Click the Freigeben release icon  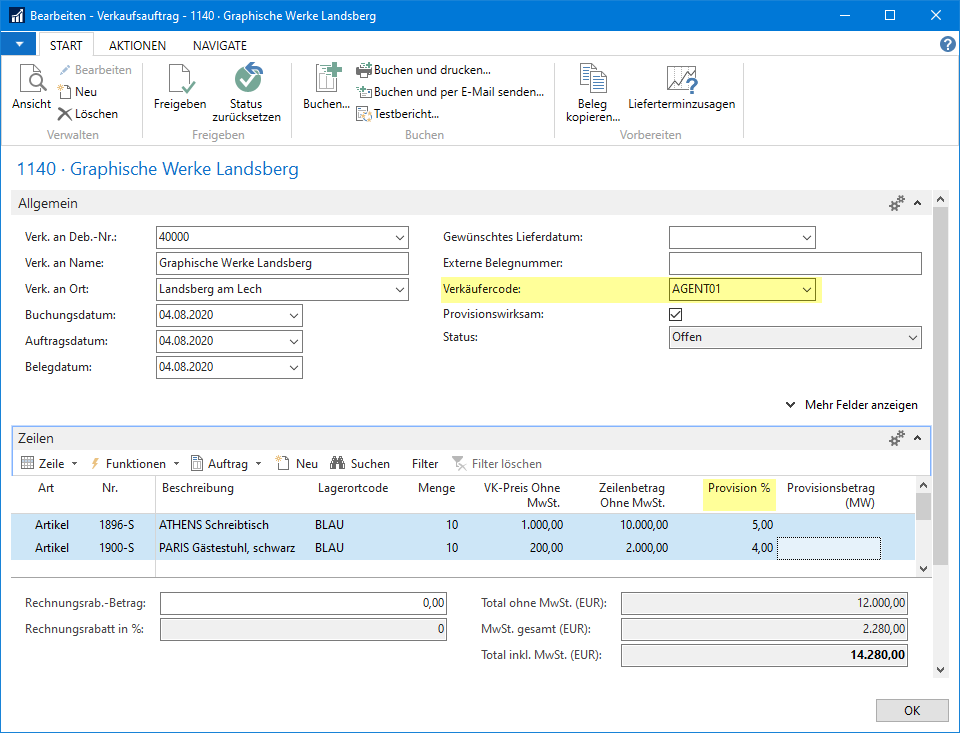tap(180, 80)
